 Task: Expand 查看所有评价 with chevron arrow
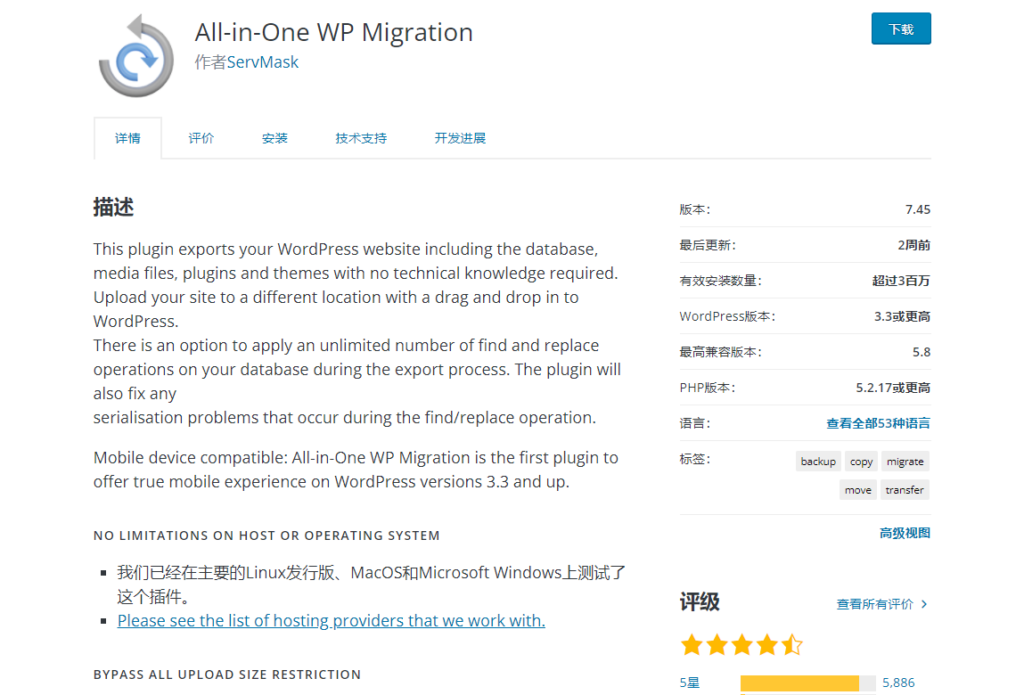coord(882,604)
